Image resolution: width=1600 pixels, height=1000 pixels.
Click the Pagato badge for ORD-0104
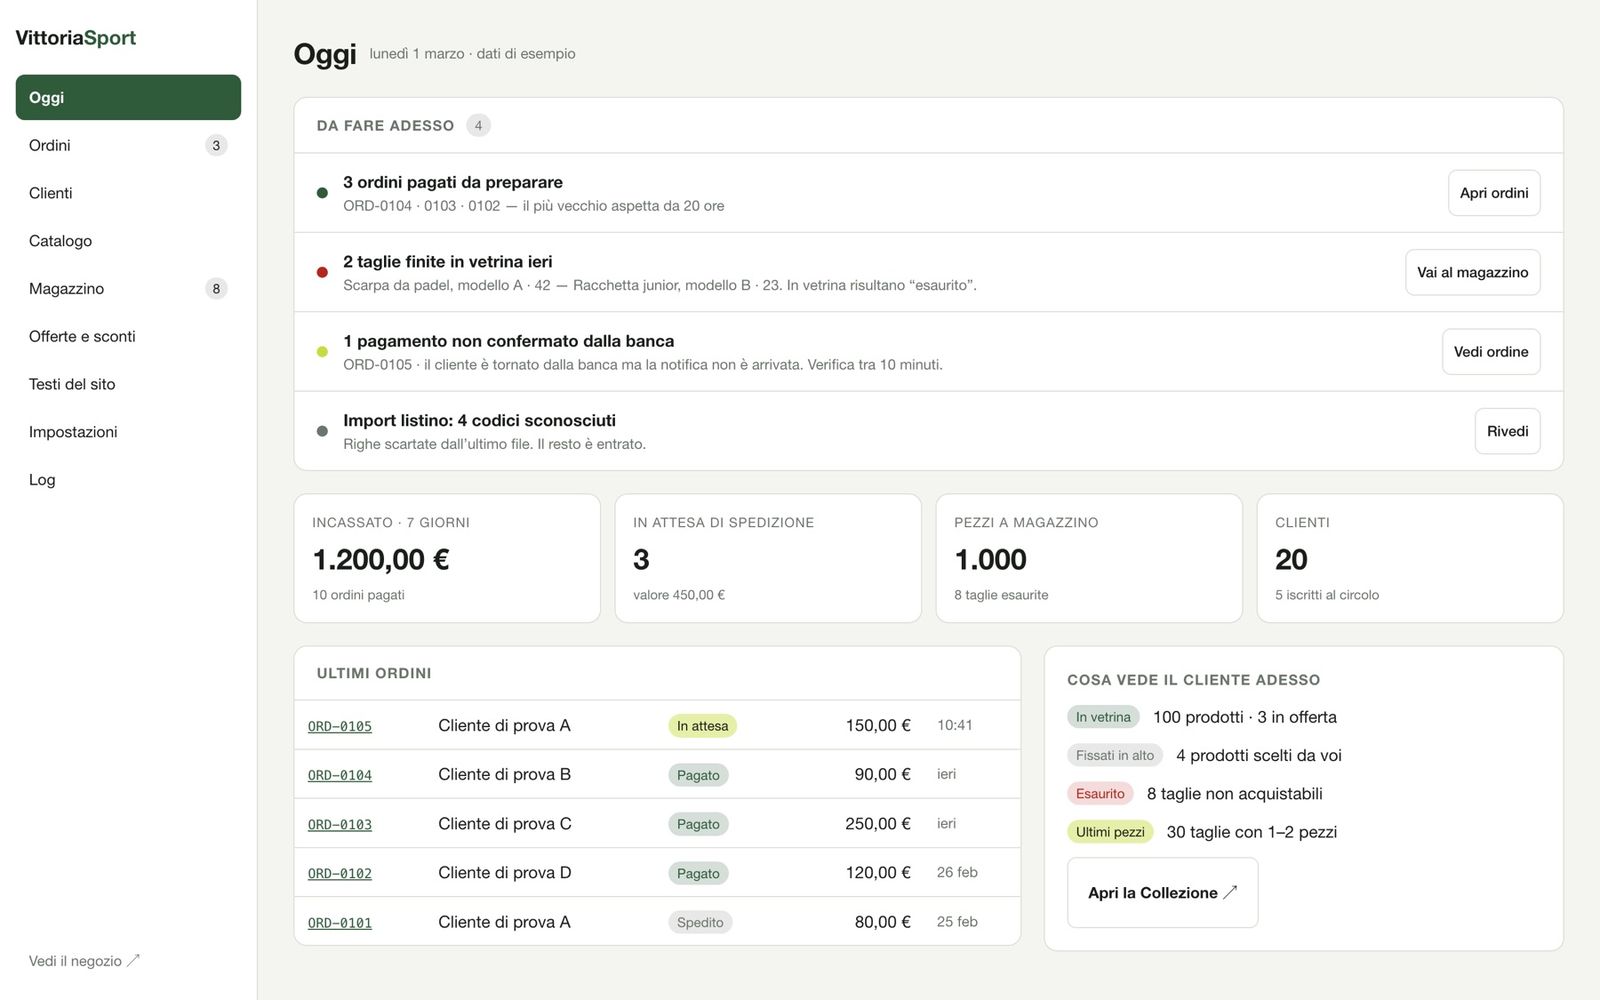(698, 775)
